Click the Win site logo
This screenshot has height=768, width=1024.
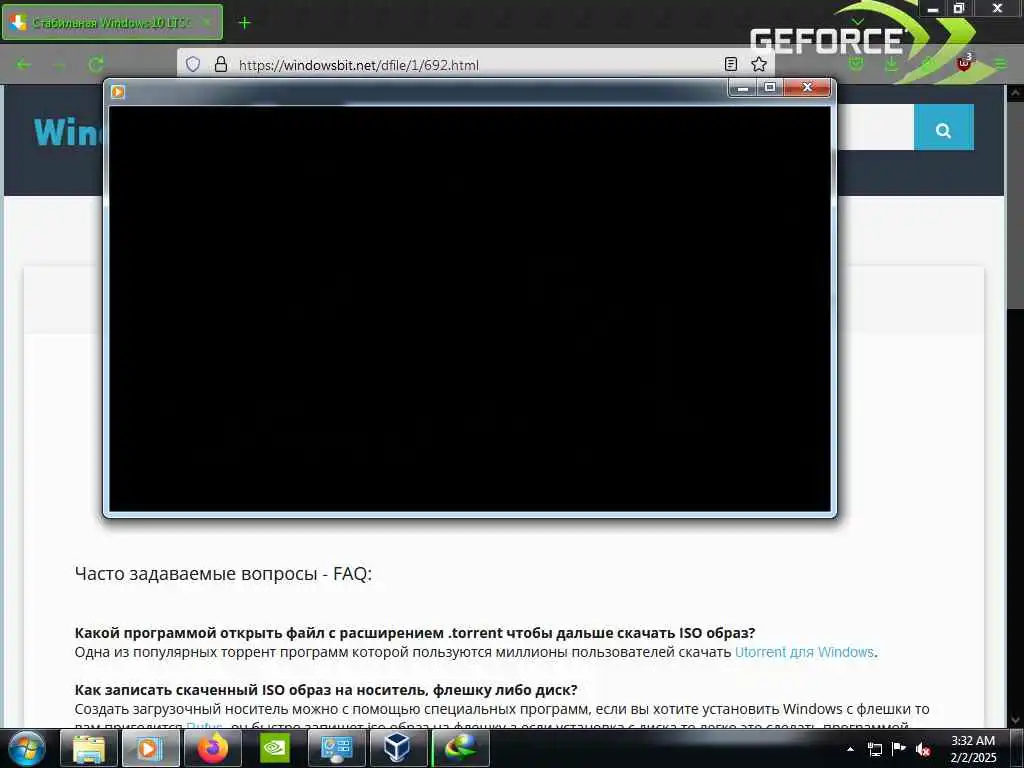69,131
